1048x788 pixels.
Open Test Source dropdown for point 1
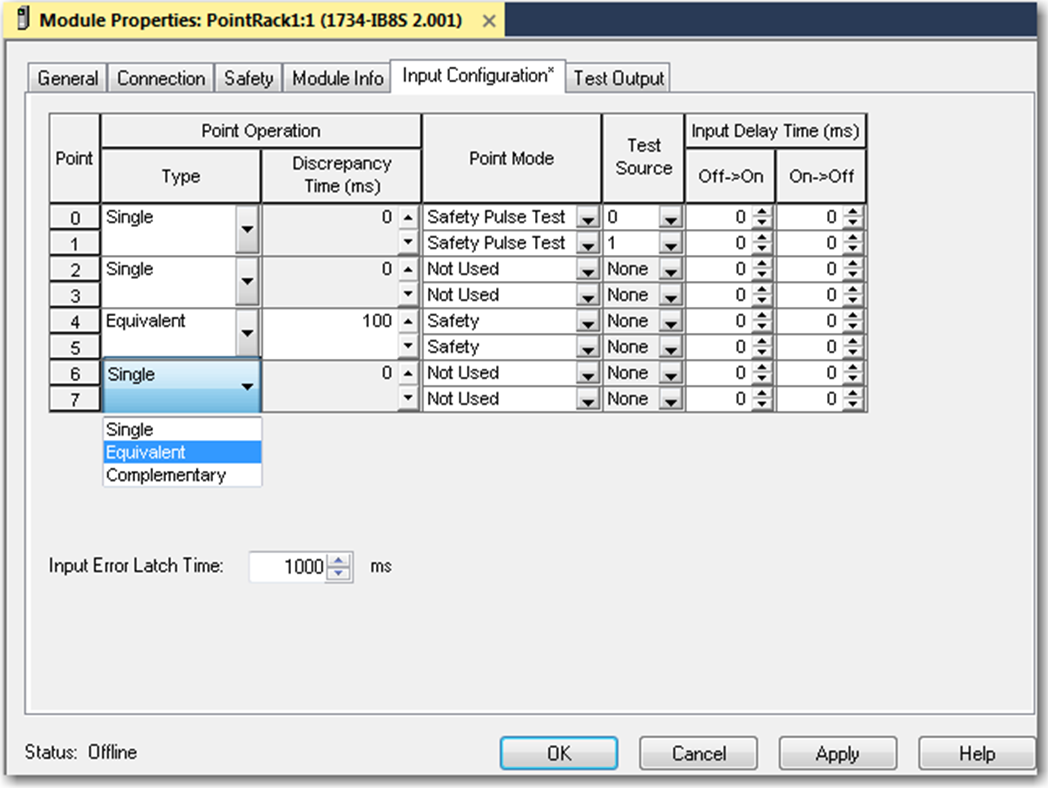pos(670,244)
